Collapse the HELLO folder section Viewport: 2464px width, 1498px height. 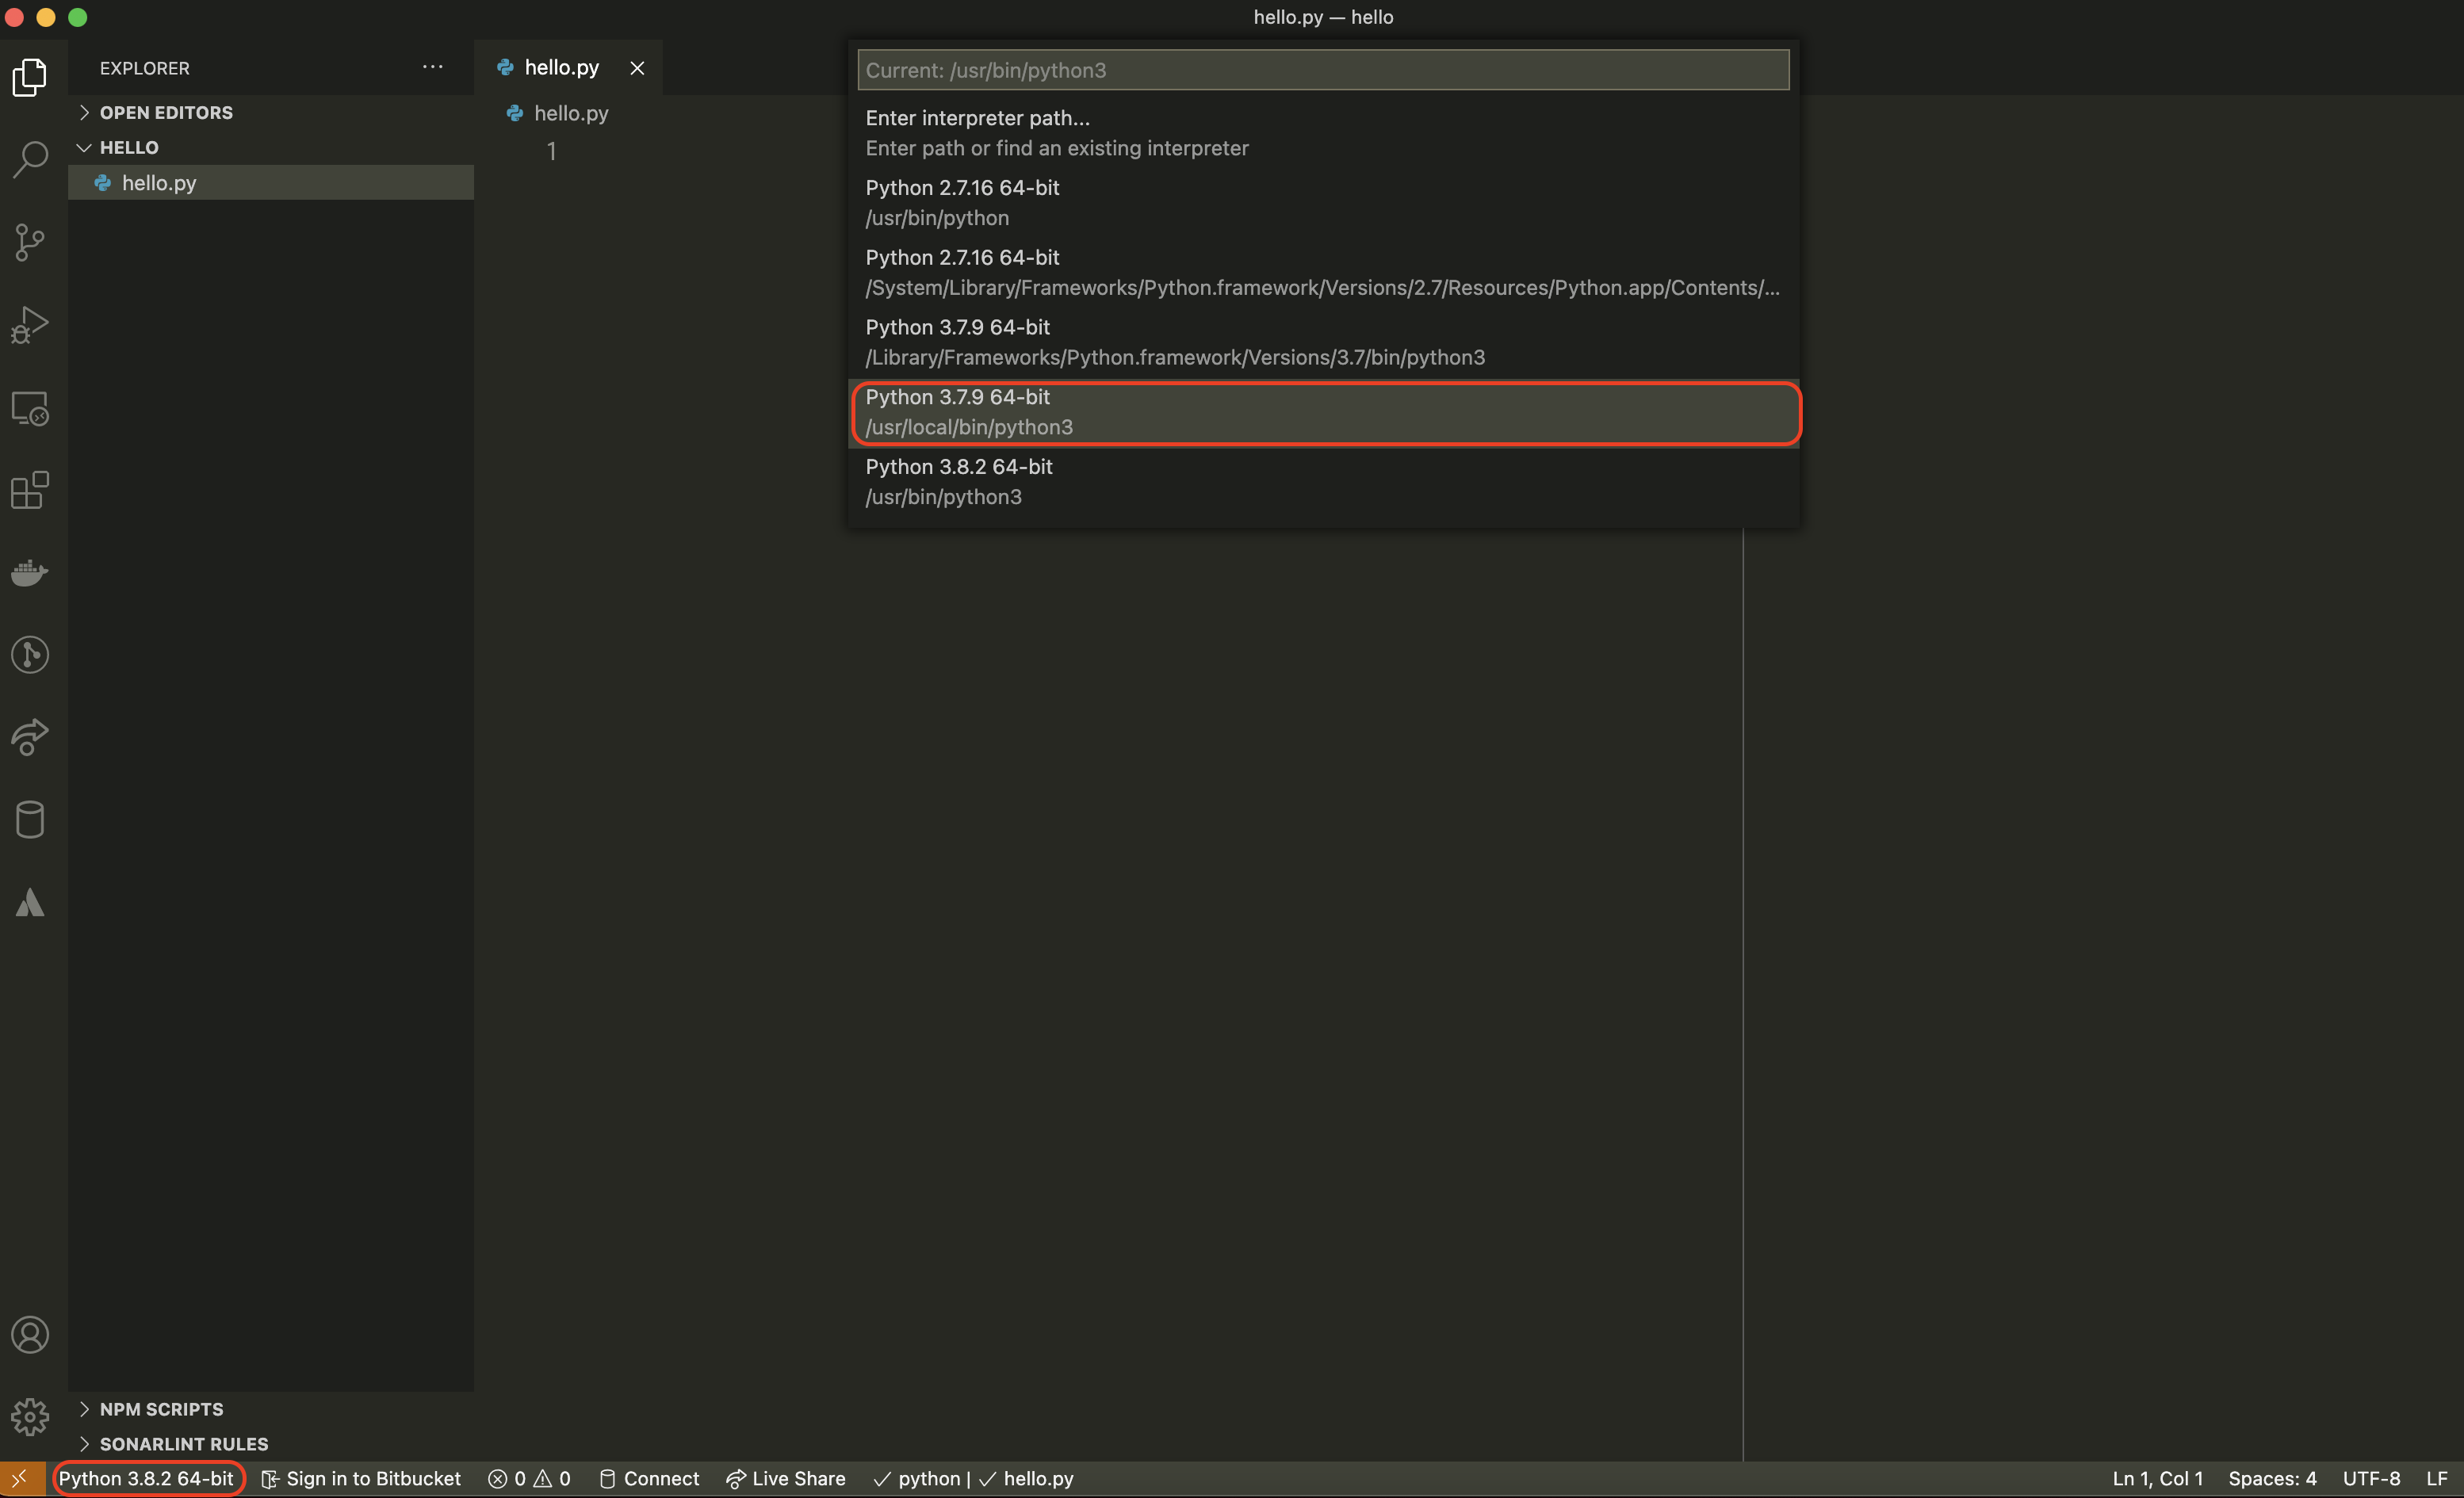[128, 148]
